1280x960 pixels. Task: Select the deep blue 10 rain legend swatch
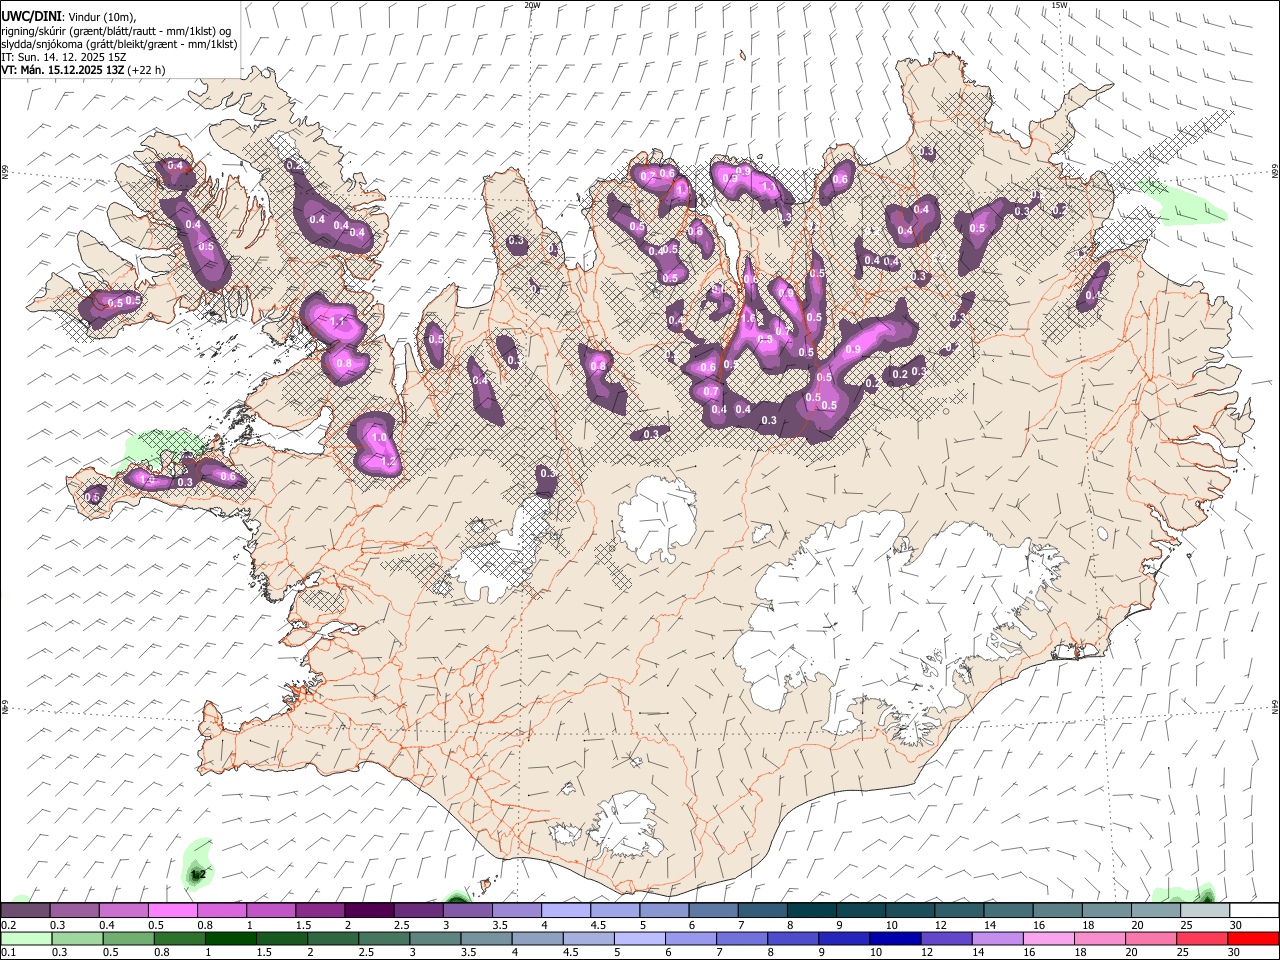(x=894, y=939)
